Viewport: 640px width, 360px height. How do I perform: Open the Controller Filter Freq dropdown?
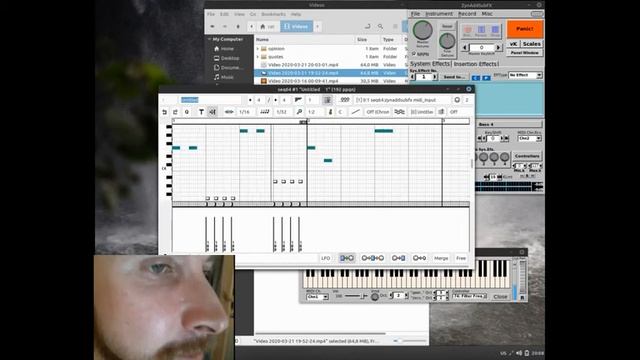(469, 296)
